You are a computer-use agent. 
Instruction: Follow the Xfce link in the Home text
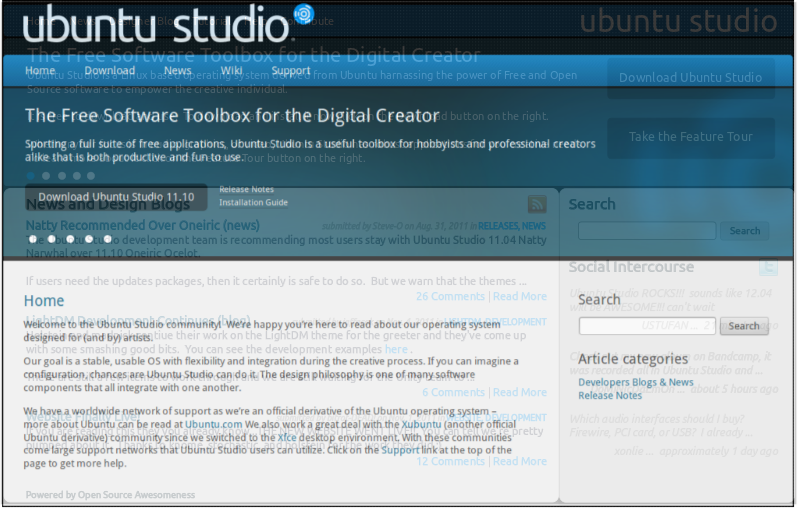tap(287, 438)
